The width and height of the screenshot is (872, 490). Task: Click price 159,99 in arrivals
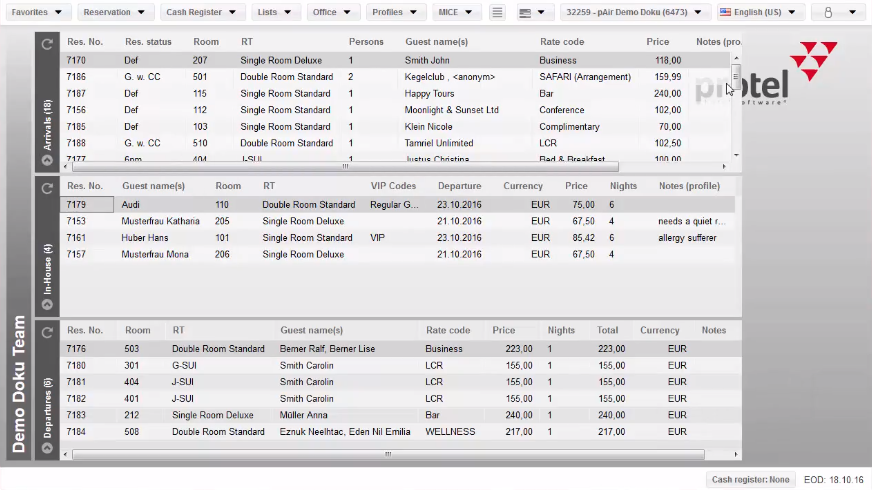[x=667, y=77]
